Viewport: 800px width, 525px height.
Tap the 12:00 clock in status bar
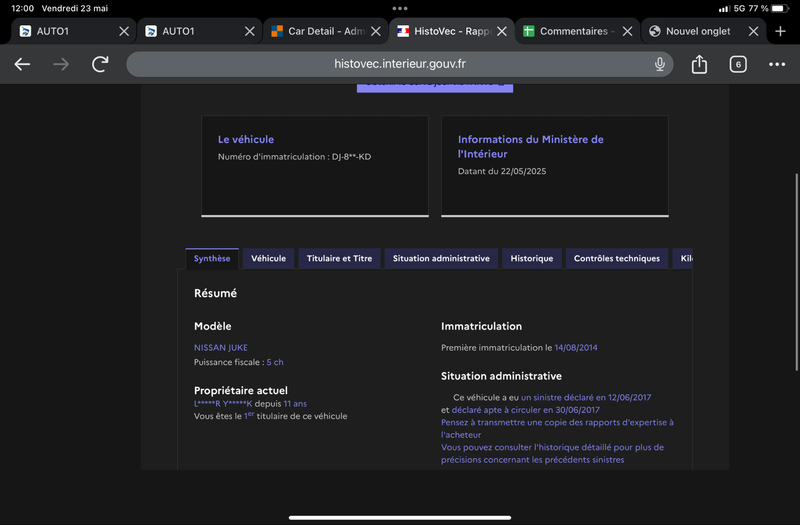22,8
